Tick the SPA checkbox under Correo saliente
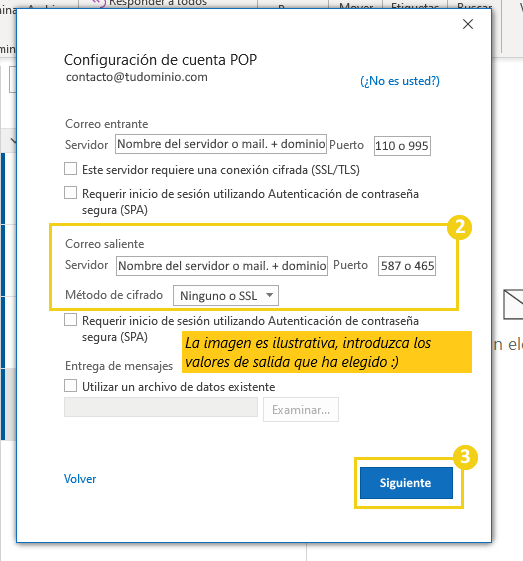This screenshot has width=523, height=561. click(x=70, y=319)
